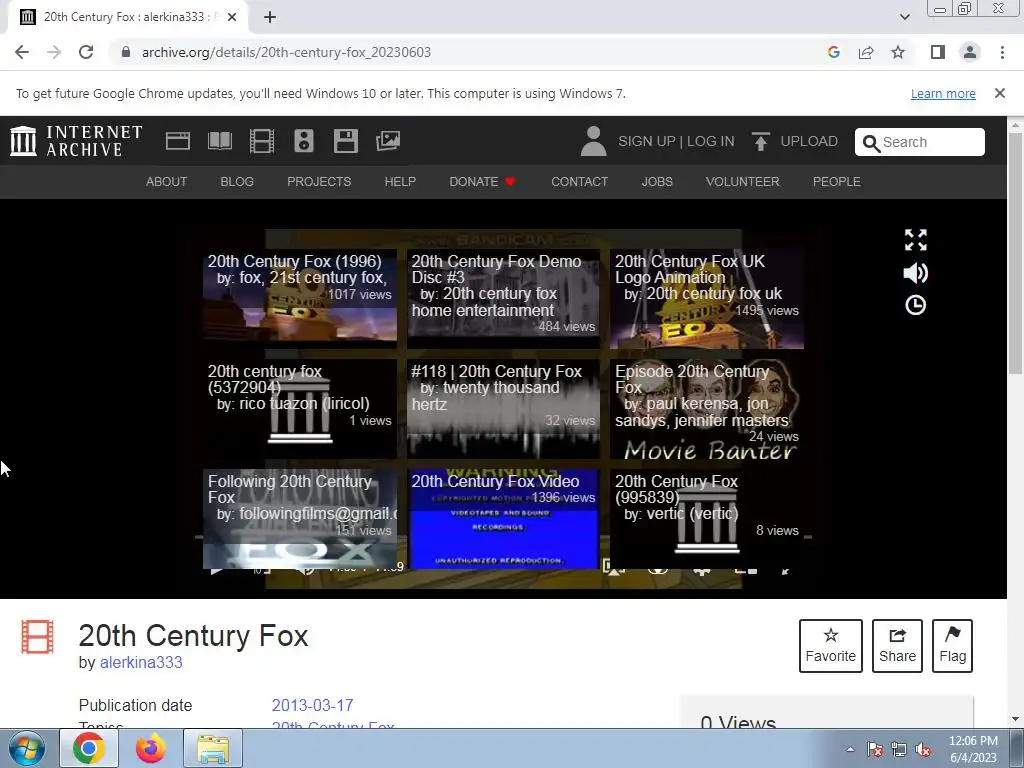Viewport: 1024px width, 768px height.
Task: Open the Chrome three-dot menu
Action: (x=1002, y=52)
